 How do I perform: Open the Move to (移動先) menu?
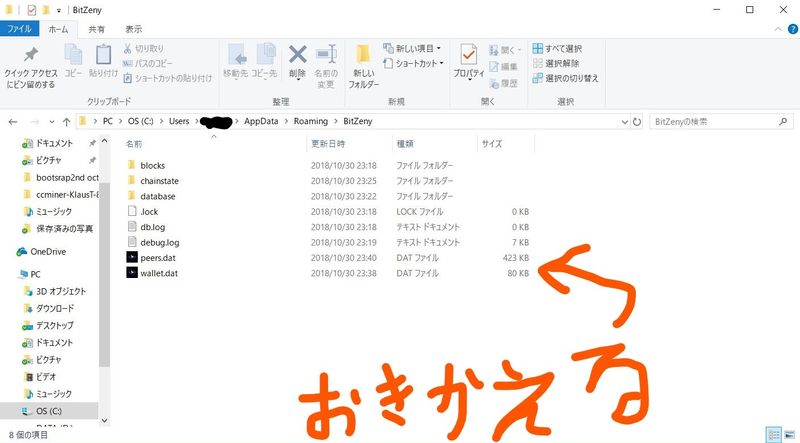click(236, 61)
